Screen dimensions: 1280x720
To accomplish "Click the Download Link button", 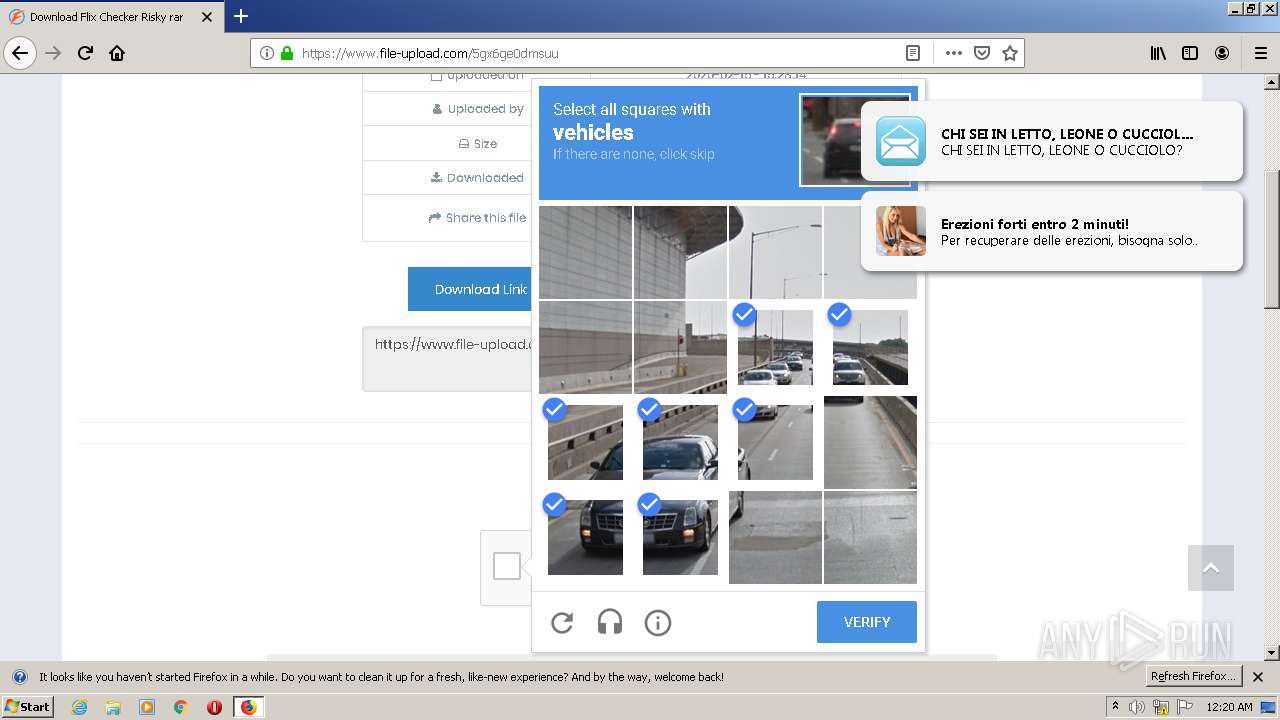I will coord(470,289).
